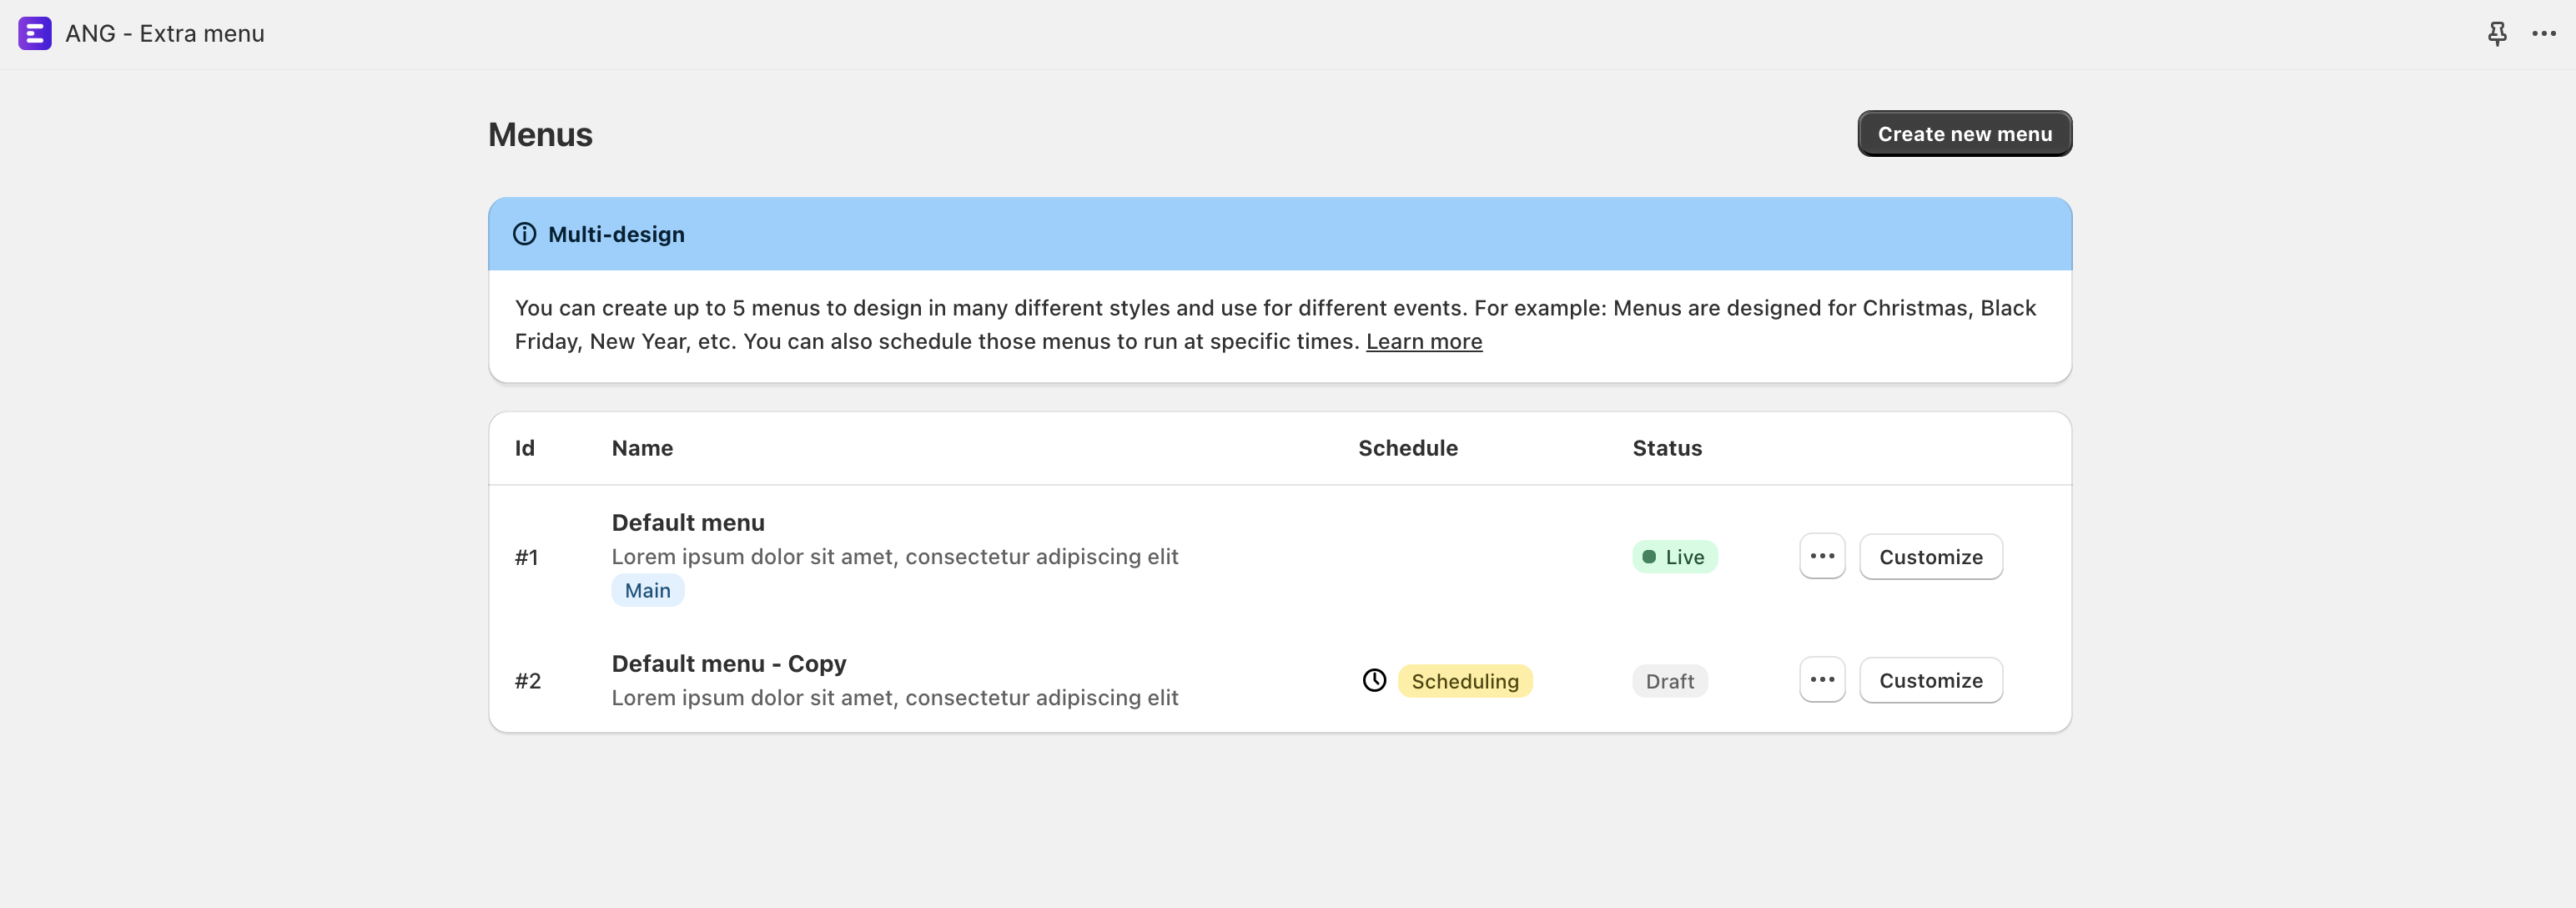
Task: Click the Name column header
Action: [642, 448]
